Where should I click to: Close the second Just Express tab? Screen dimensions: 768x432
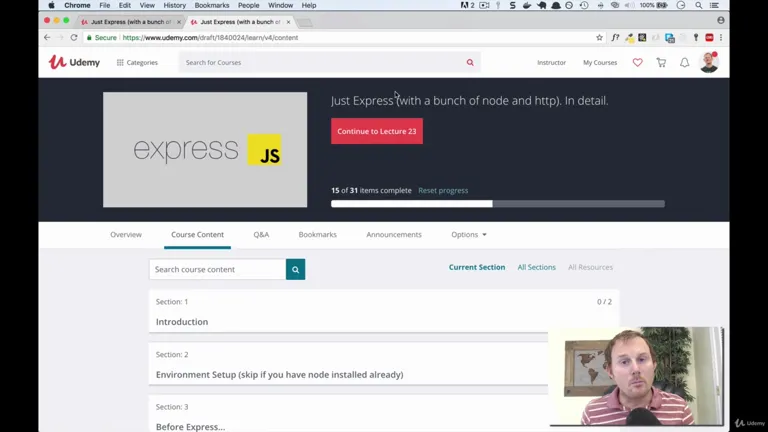tap(288, 22)
